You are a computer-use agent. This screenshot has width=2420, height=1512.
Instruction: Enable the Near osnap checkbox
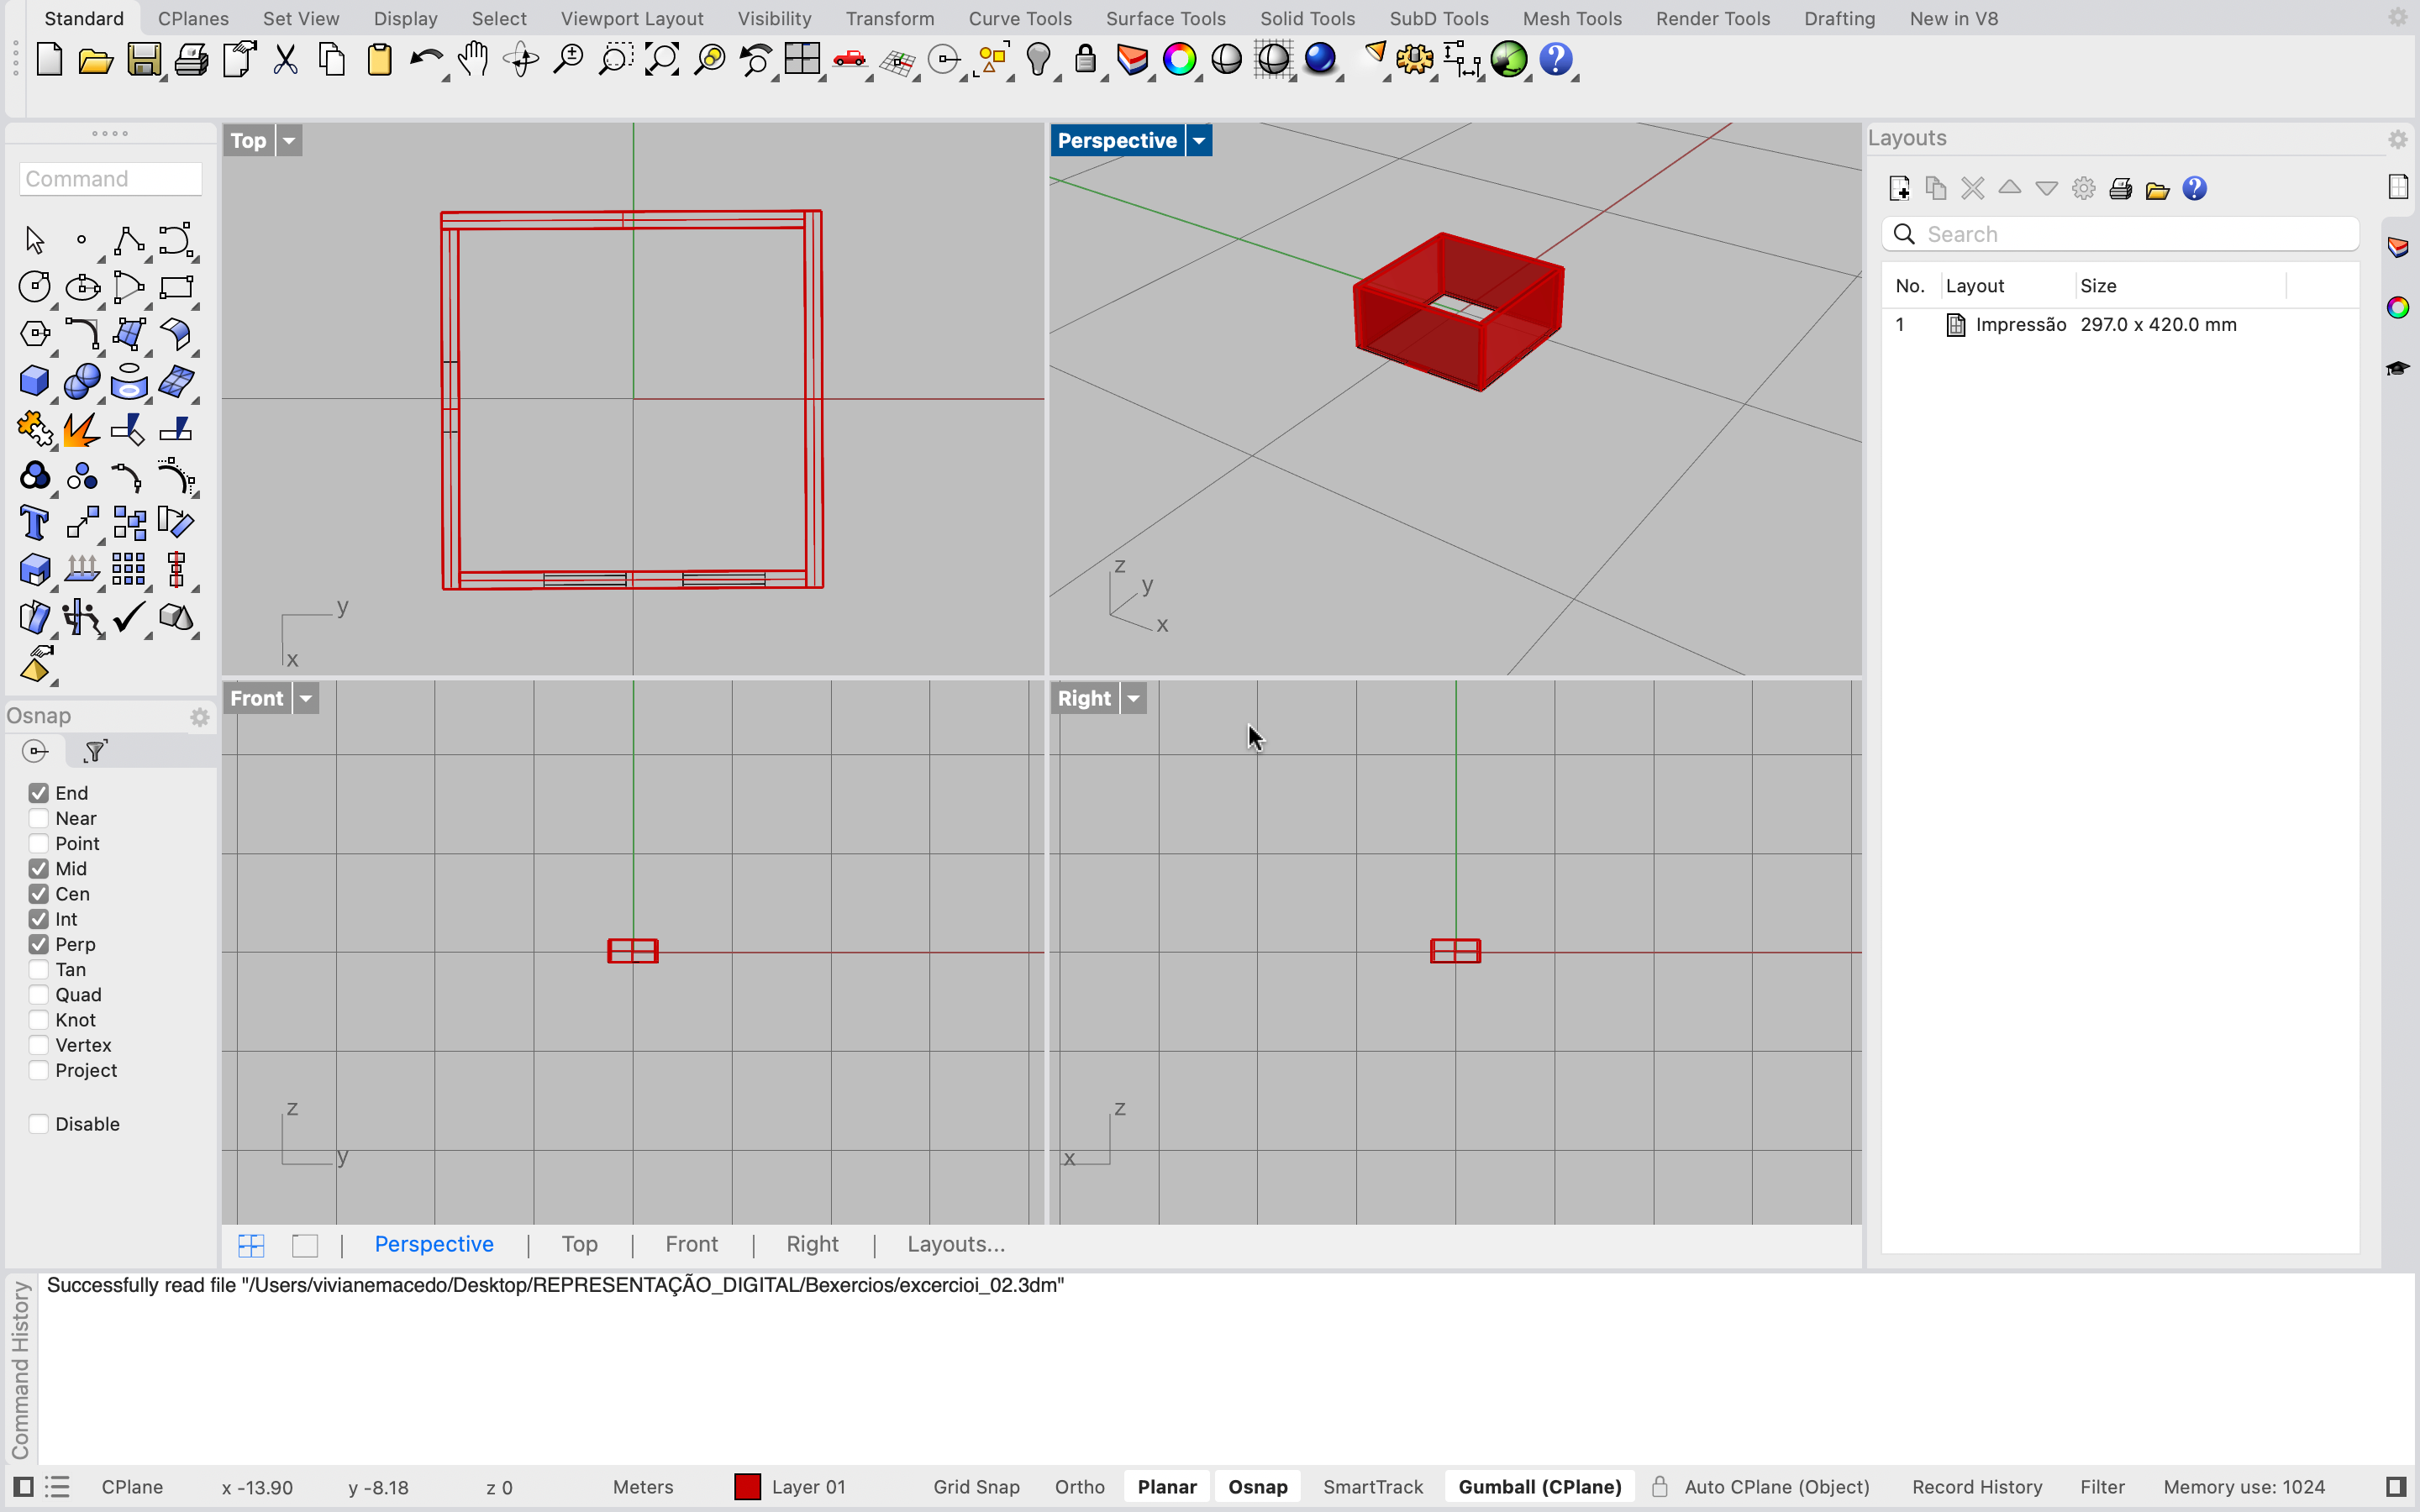(x=39, y=818)
